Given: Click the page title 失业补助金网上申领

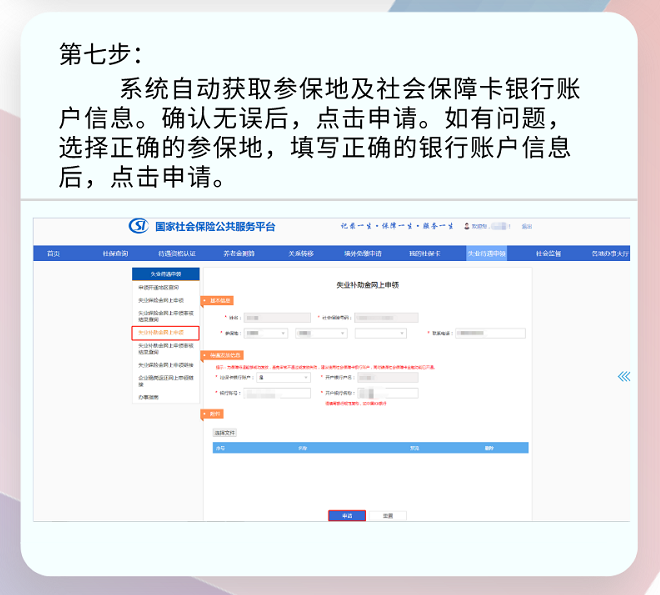Looking at the screenshot, I should coord(367,285).
